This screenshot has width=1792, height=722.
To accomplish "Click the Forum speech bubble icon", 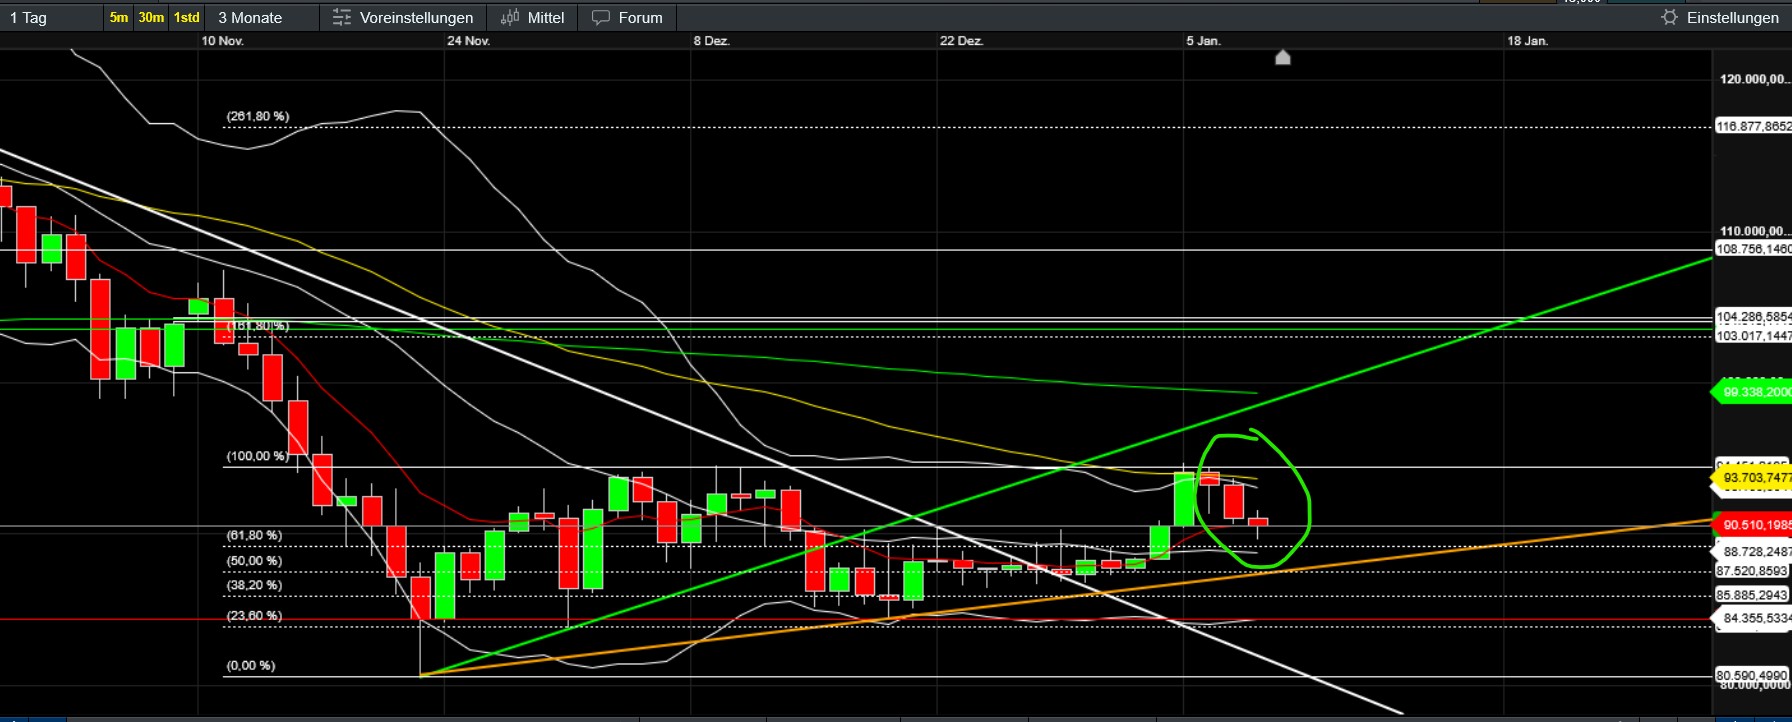I will 601,18.
